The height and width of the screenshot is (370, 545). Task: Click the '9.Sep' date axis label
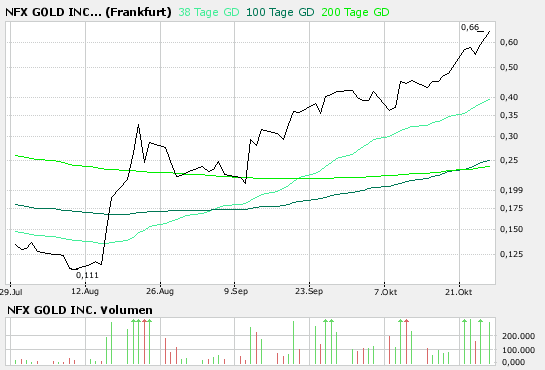pyautogui.click(x=236, y=291)
